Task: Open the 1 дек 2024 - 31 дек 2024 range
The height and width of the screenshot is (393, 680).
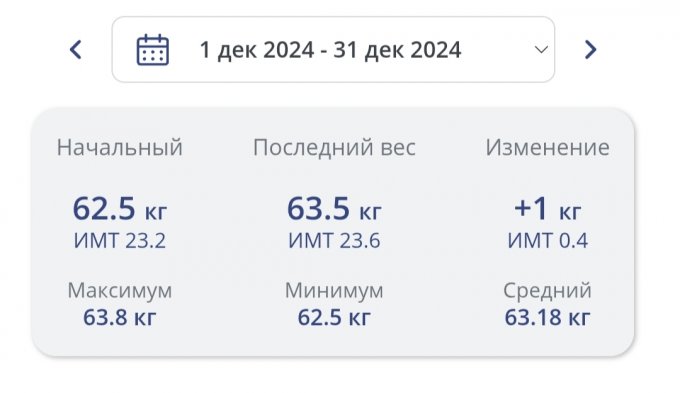Action: (x=330, y=50)
